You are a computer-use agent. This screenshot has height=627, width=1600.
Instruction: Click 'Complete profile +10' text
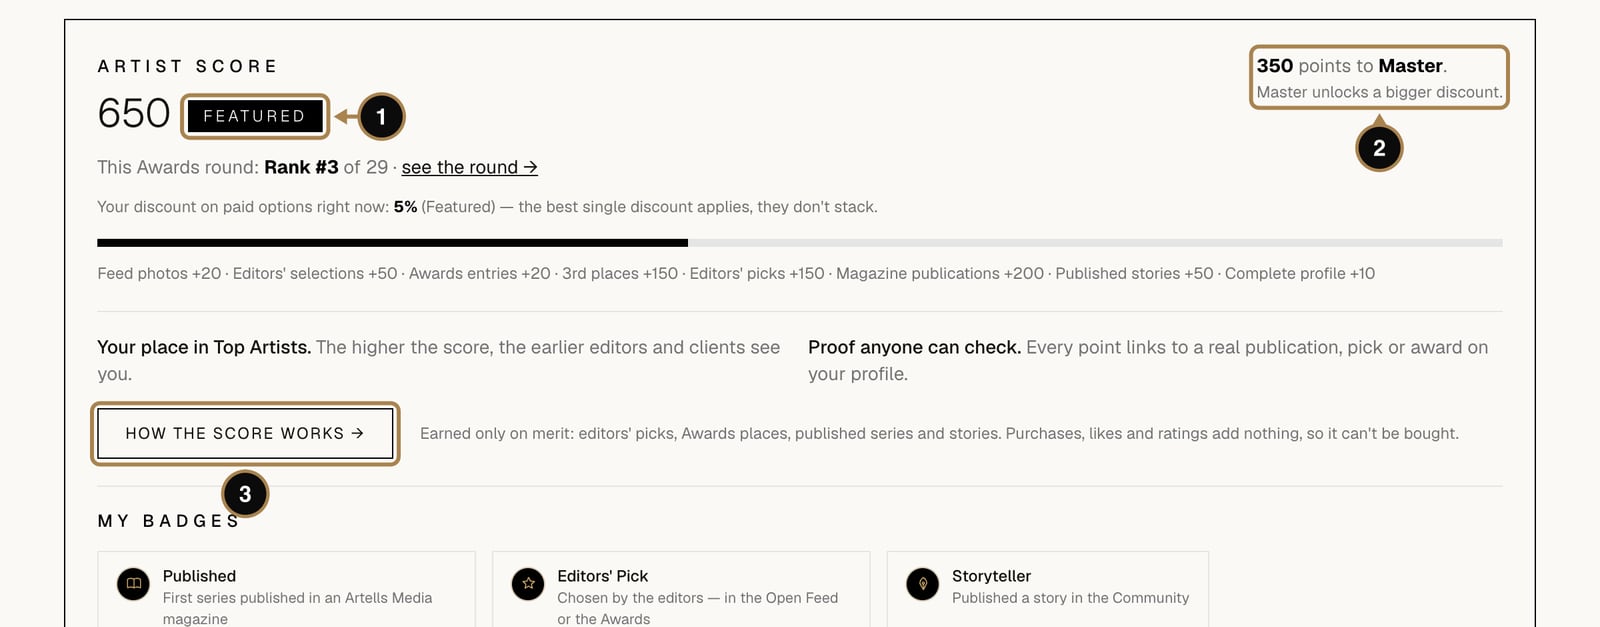1300,273
